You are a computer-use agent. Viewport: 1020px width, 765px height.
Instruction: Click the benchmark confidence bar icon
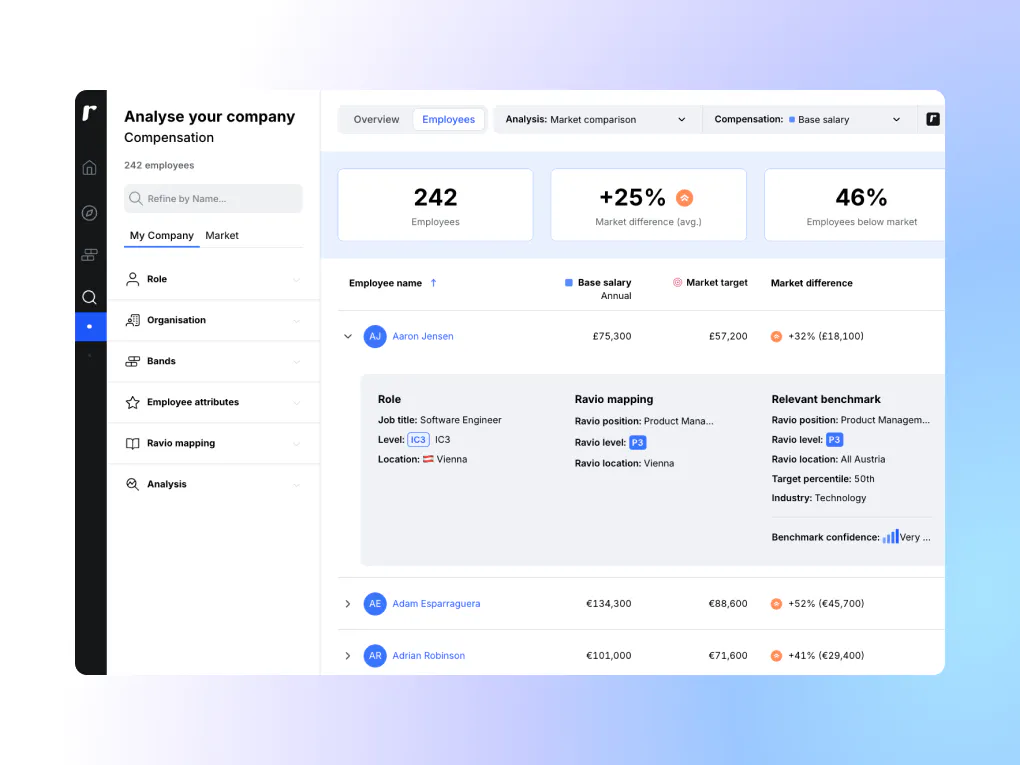892,536
